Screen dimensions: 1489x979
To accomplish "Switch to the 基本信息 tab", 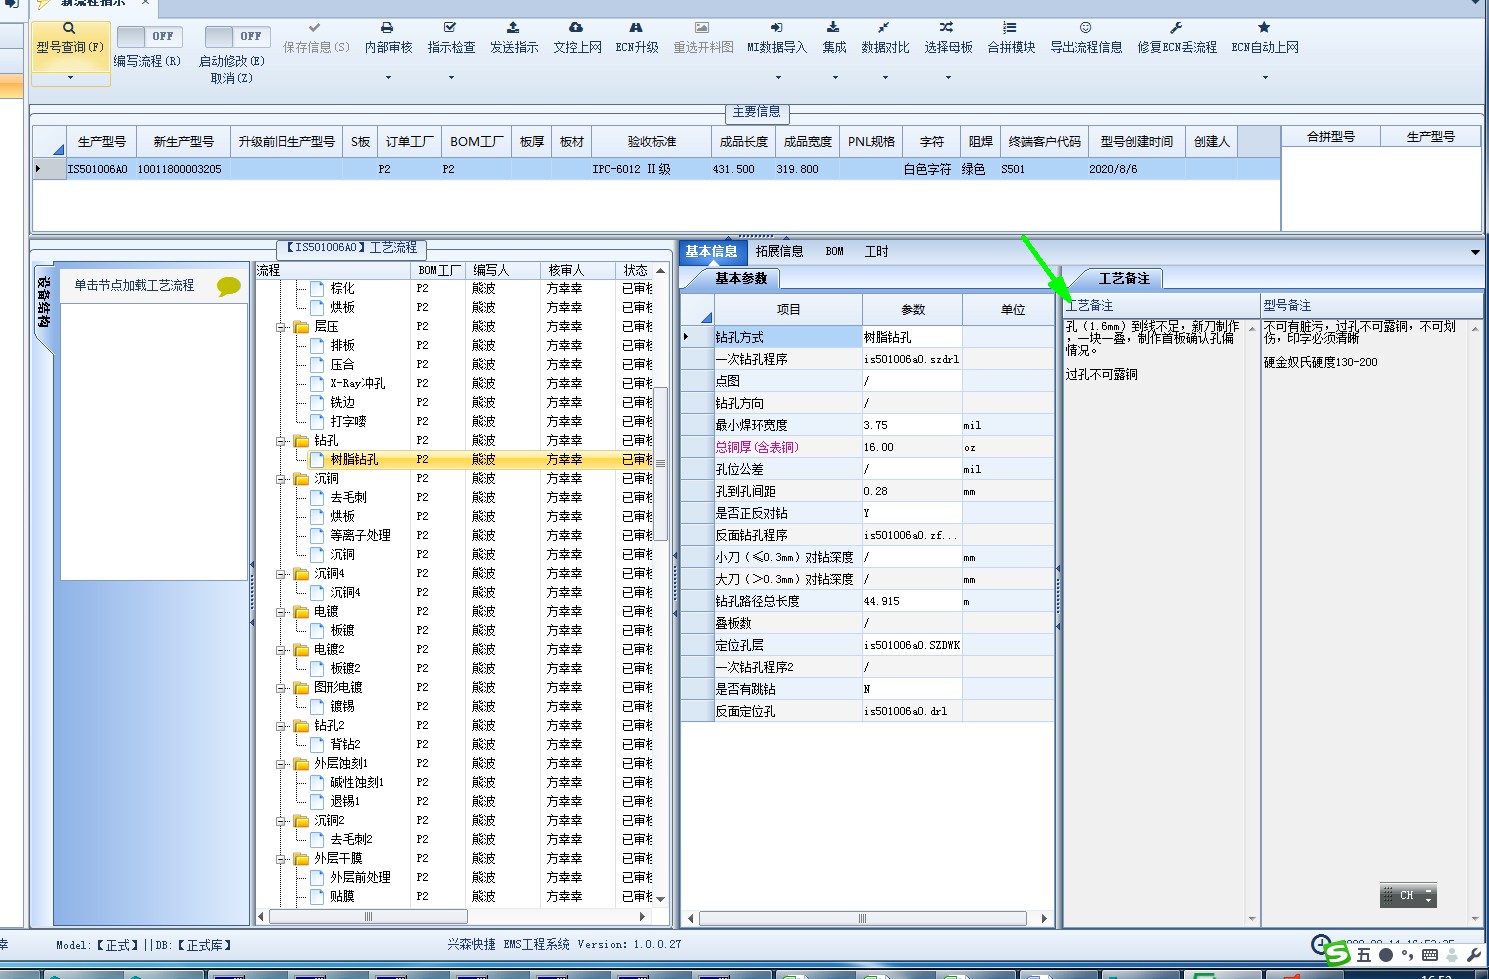I will [711, 252].
